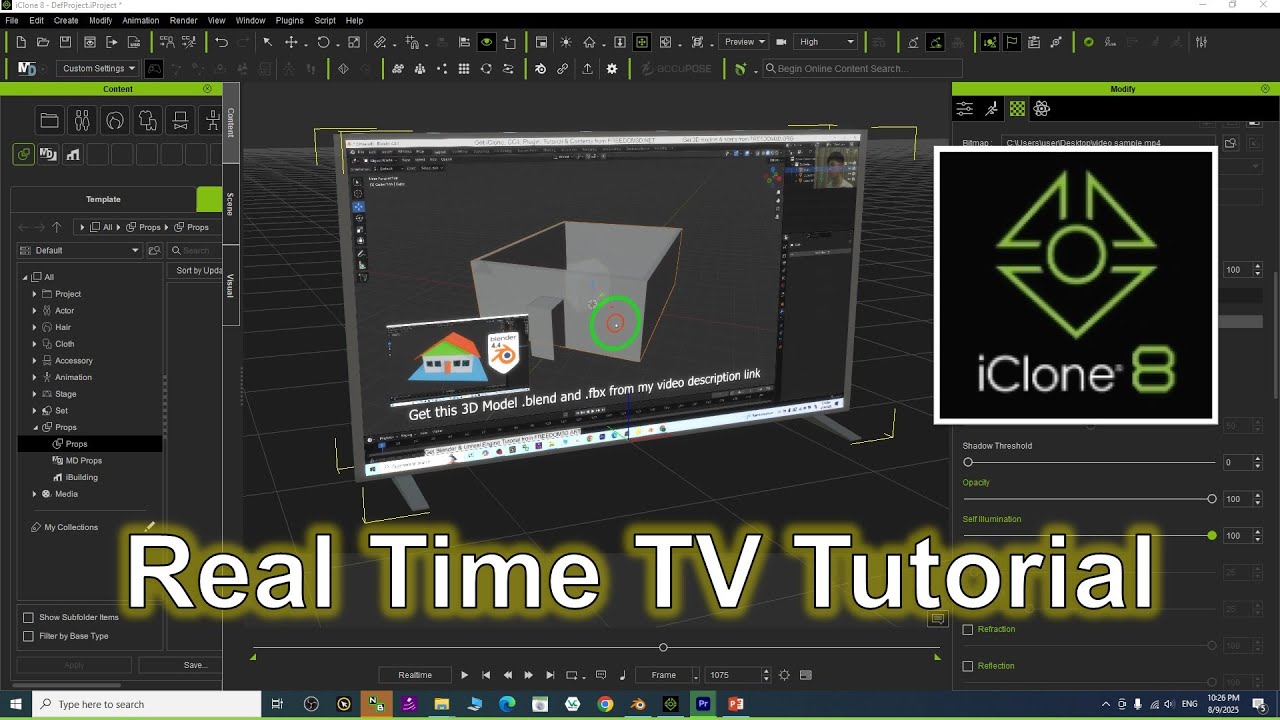Click the Sort by Update button
Image resolution: width=1280 pixels, height=720 pixels.
pos(194,270)
